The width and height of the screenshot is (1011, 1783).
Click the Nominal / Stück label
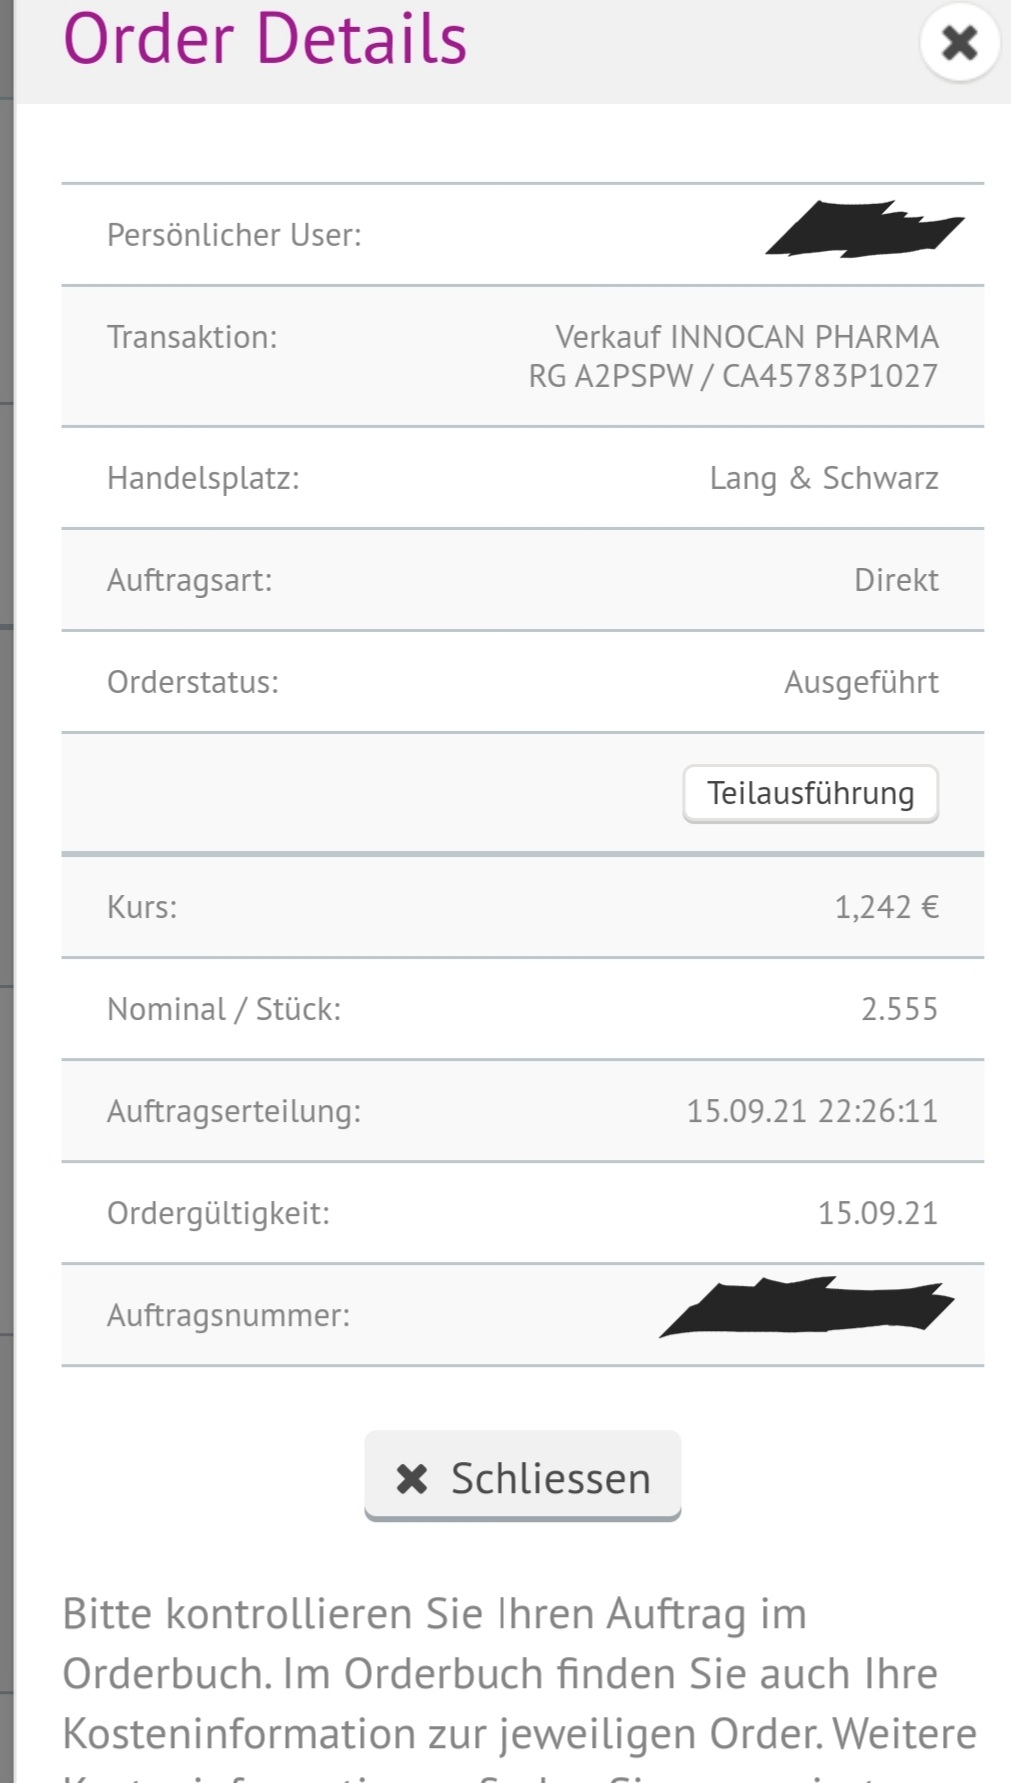tap(224, 1010)
